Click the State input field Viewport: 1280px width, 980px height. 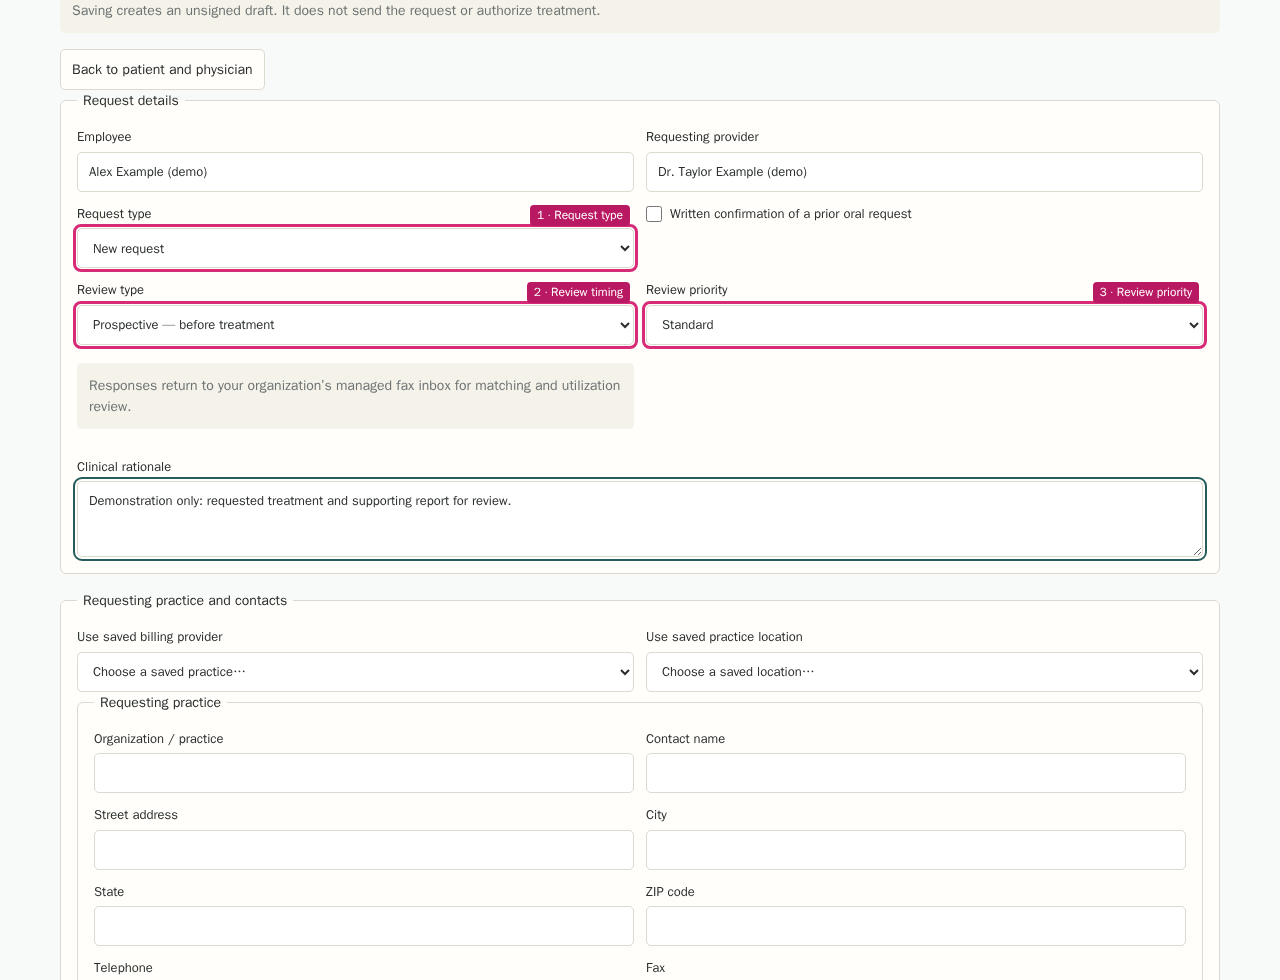[364, 926]
